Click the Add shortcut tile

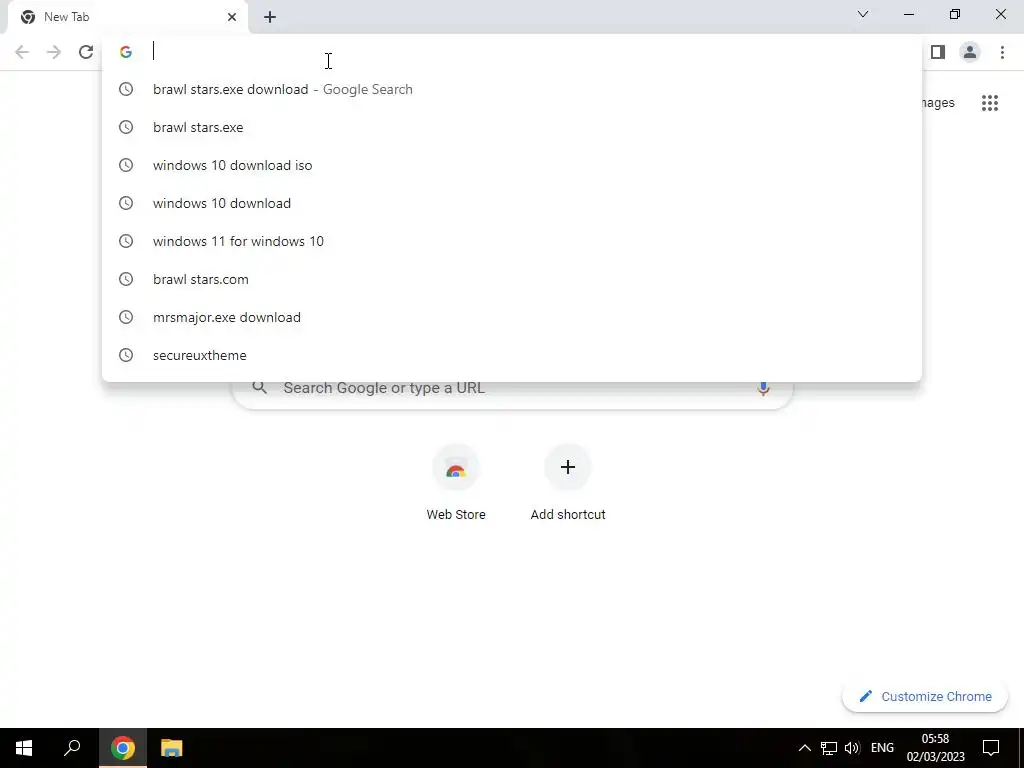click(568, 483)
